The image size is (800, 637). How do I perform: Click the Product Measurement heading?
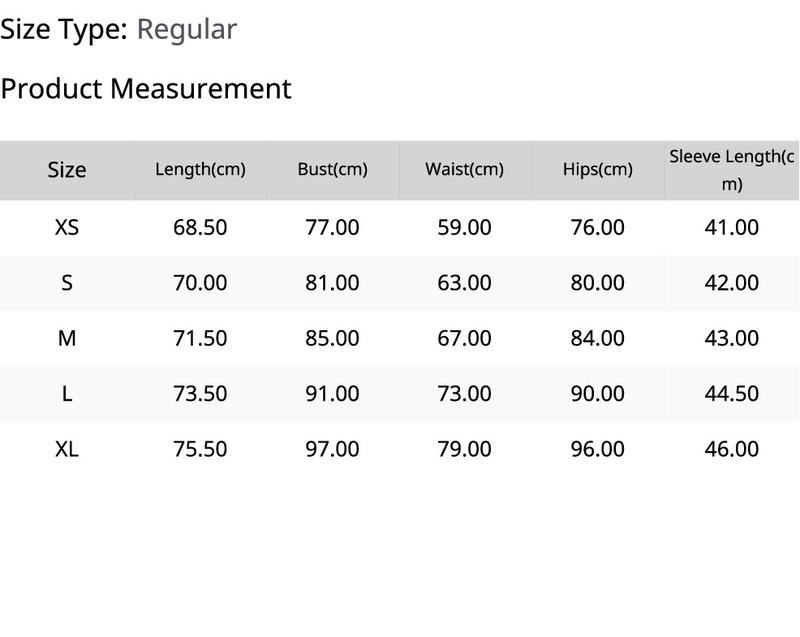pyautogui.click(x=146, y=89)
